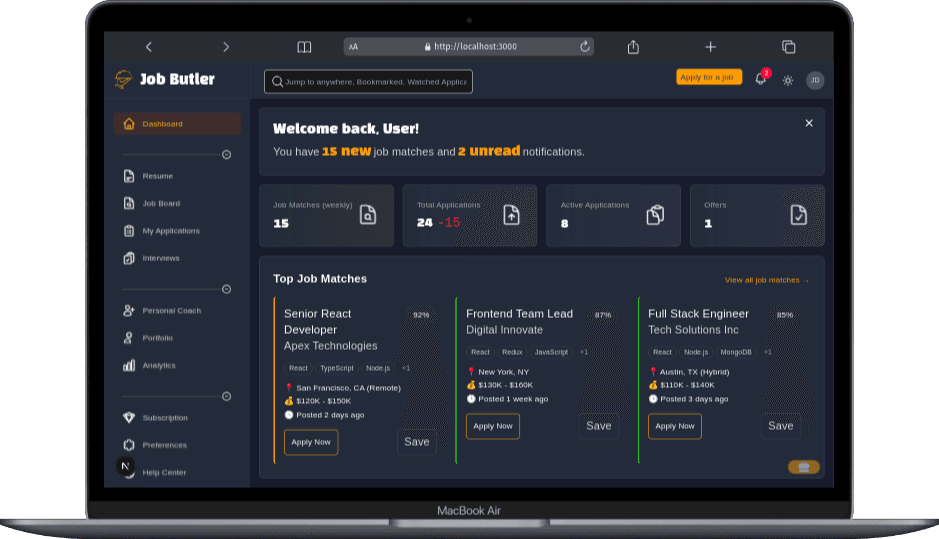The width and height of the screenshot is (939, 539).
Task: Click the 87% match badge
Action: tap(603, 315)
